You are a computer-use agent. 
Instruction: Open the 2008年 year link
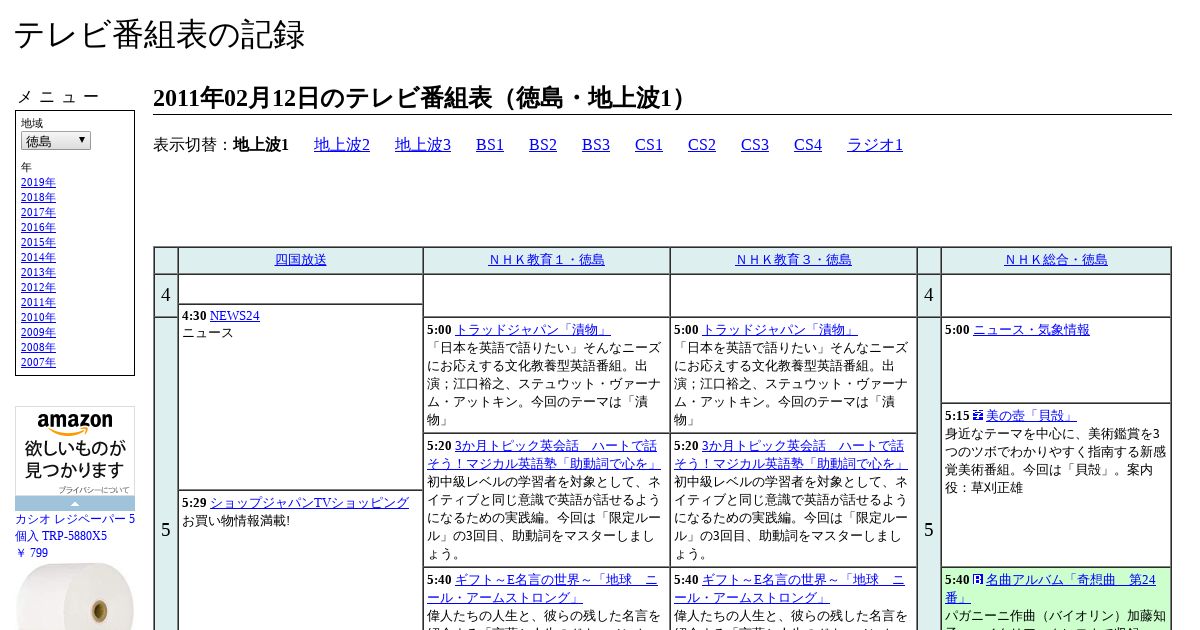[38, 347]
